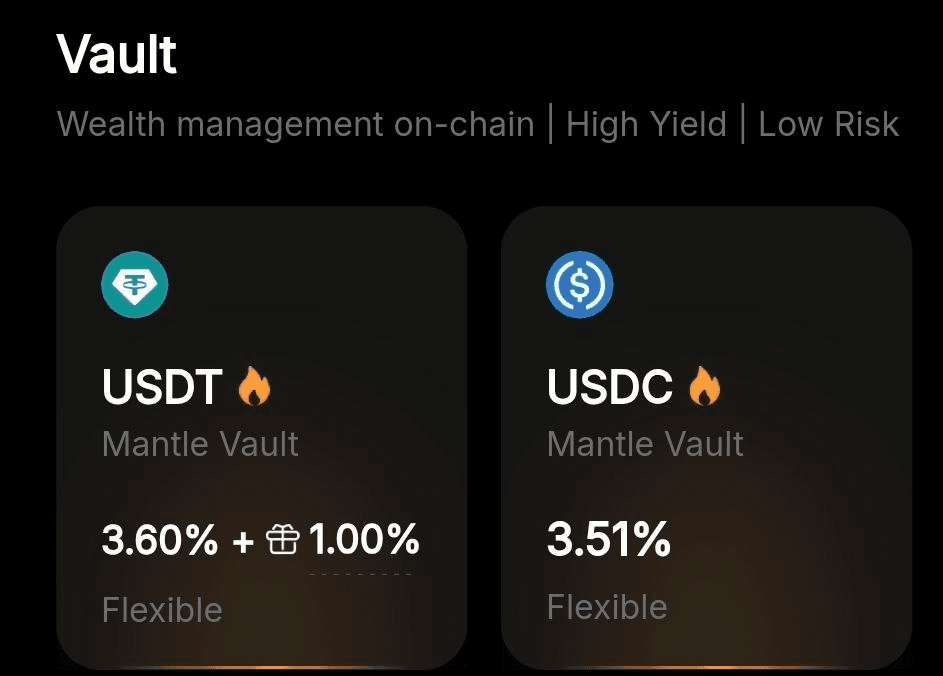Click the fire icon beside USDT
Screen dimensions: 943x676
tap(254, 387)
